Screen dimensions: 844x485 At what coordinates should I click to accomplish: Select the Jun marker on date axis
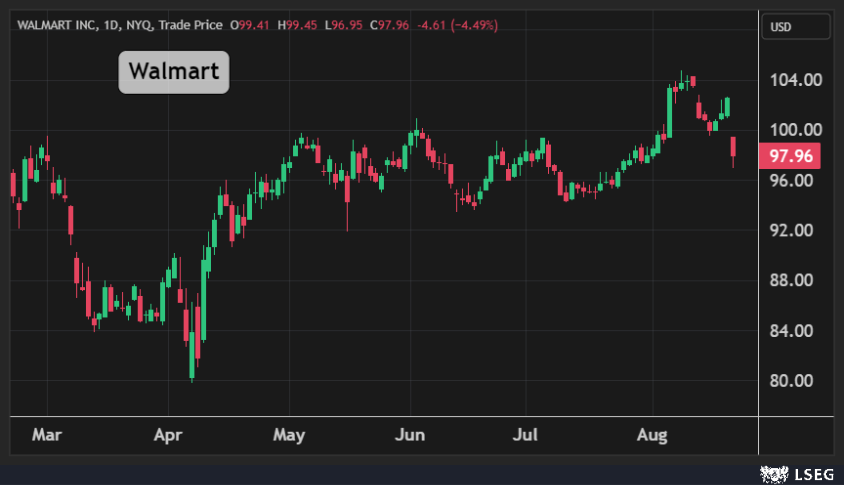(x=410, y=436)
